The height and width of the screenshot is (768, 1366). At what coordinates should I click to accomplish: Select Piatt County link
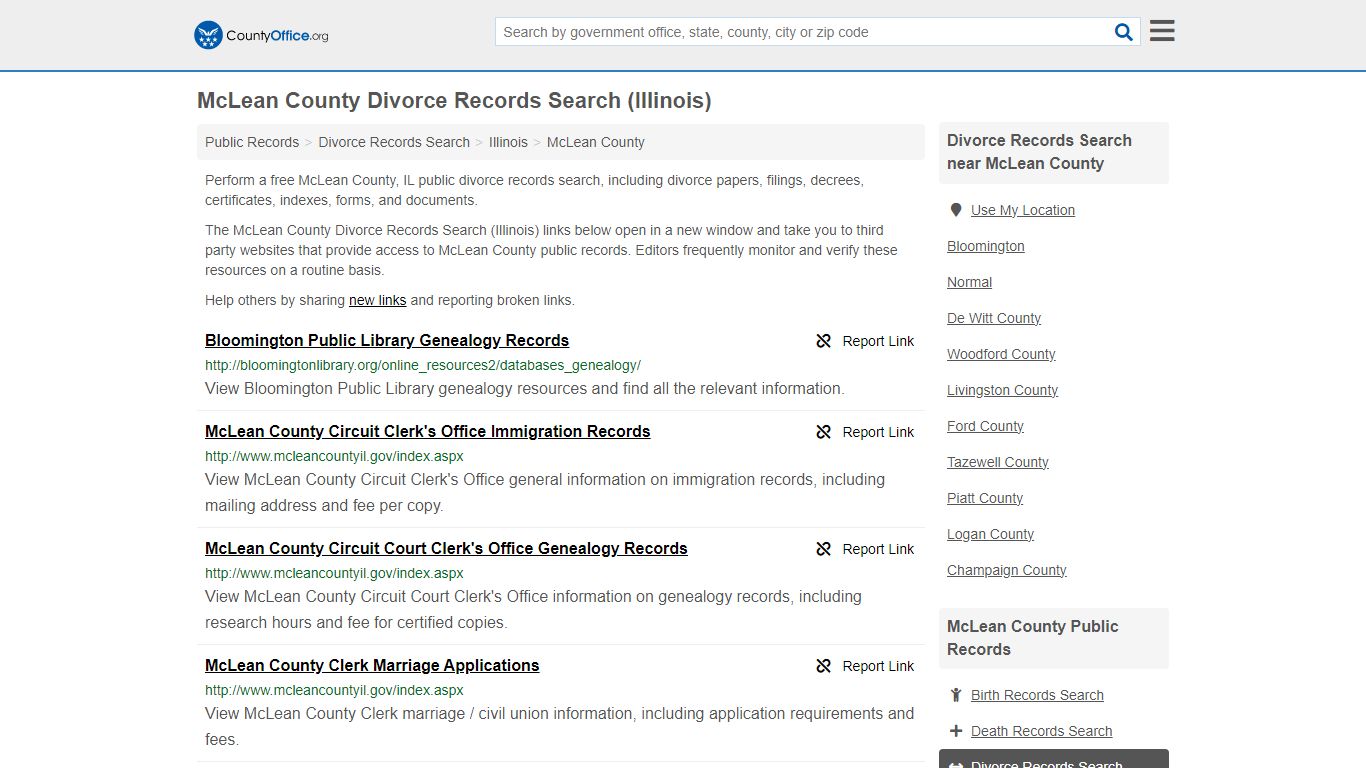tap(985, 498)
